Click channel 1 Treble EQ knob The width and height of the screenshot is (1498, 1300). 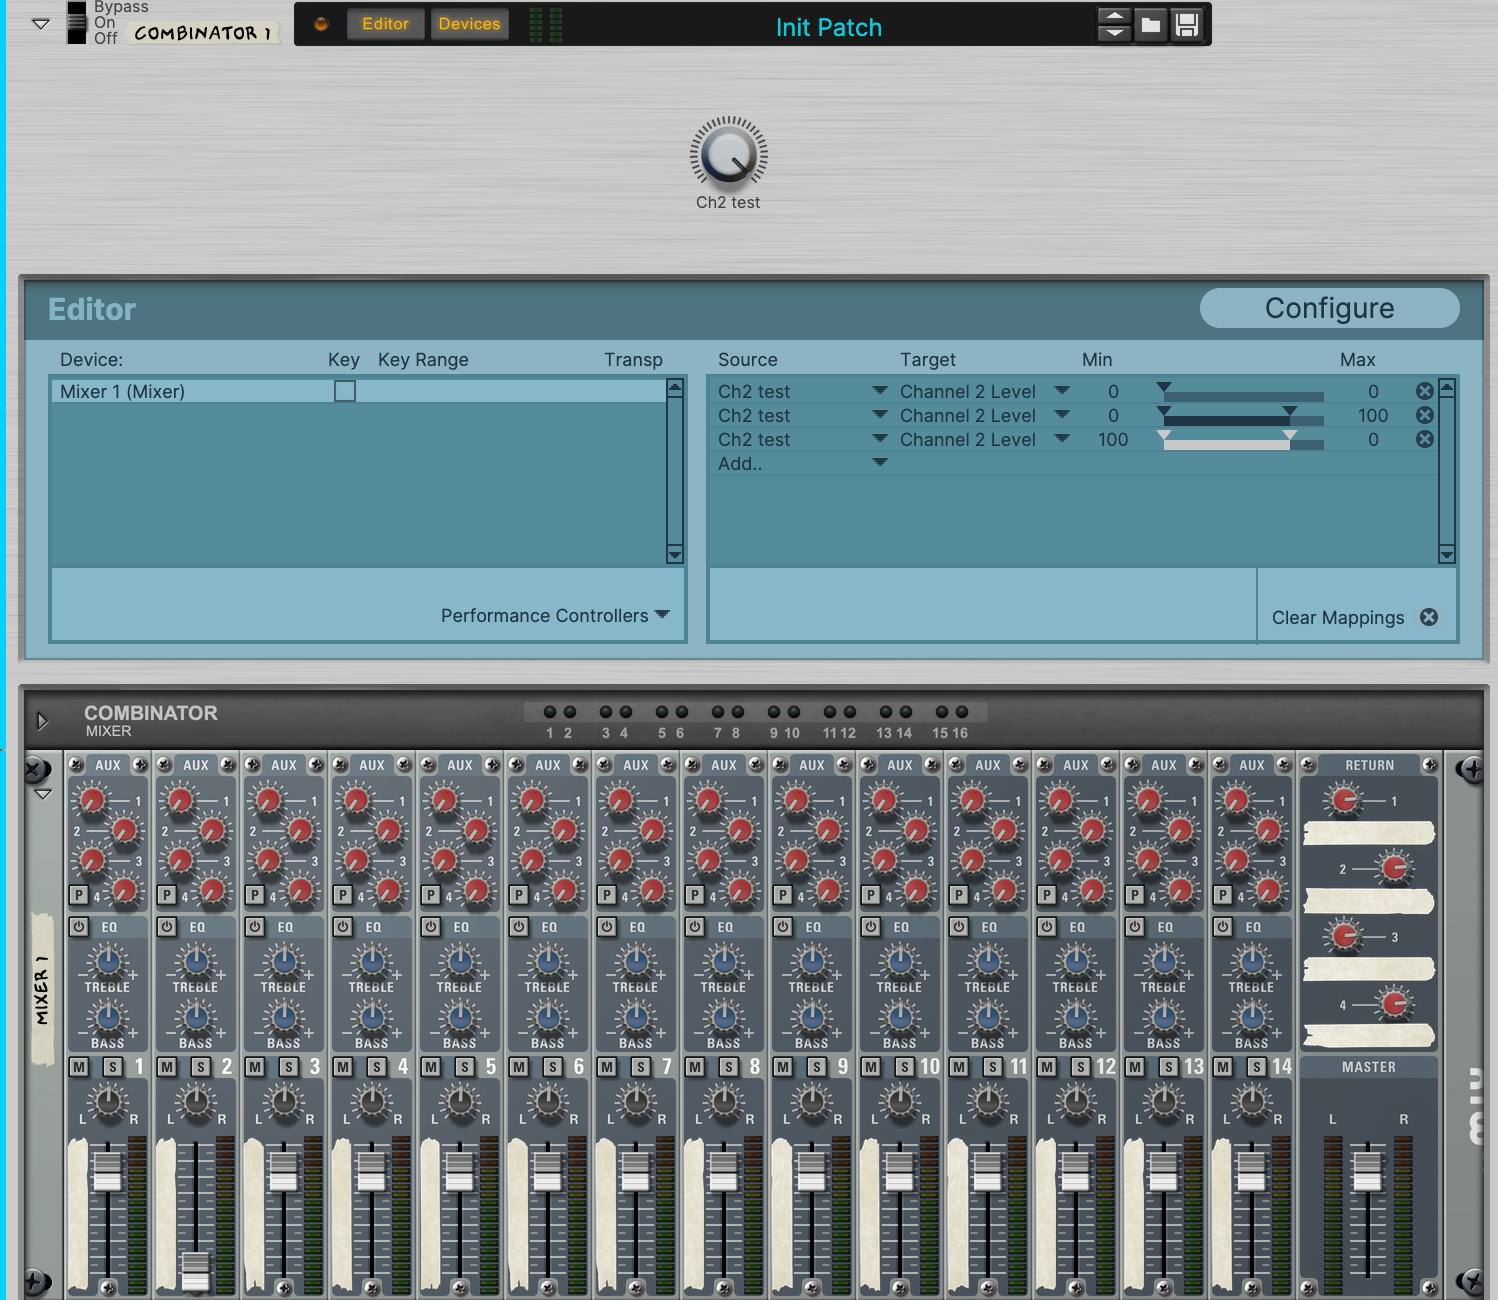pyautogui.click(x=107, y=962)
